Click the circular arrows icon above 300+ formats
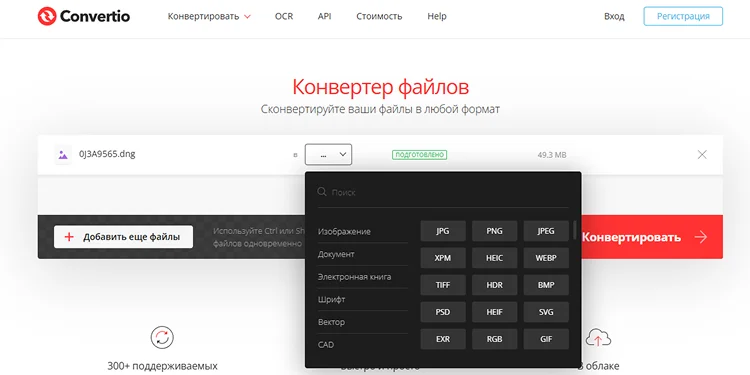The width and height of the screenshot is (750, 375). [162, 337]
